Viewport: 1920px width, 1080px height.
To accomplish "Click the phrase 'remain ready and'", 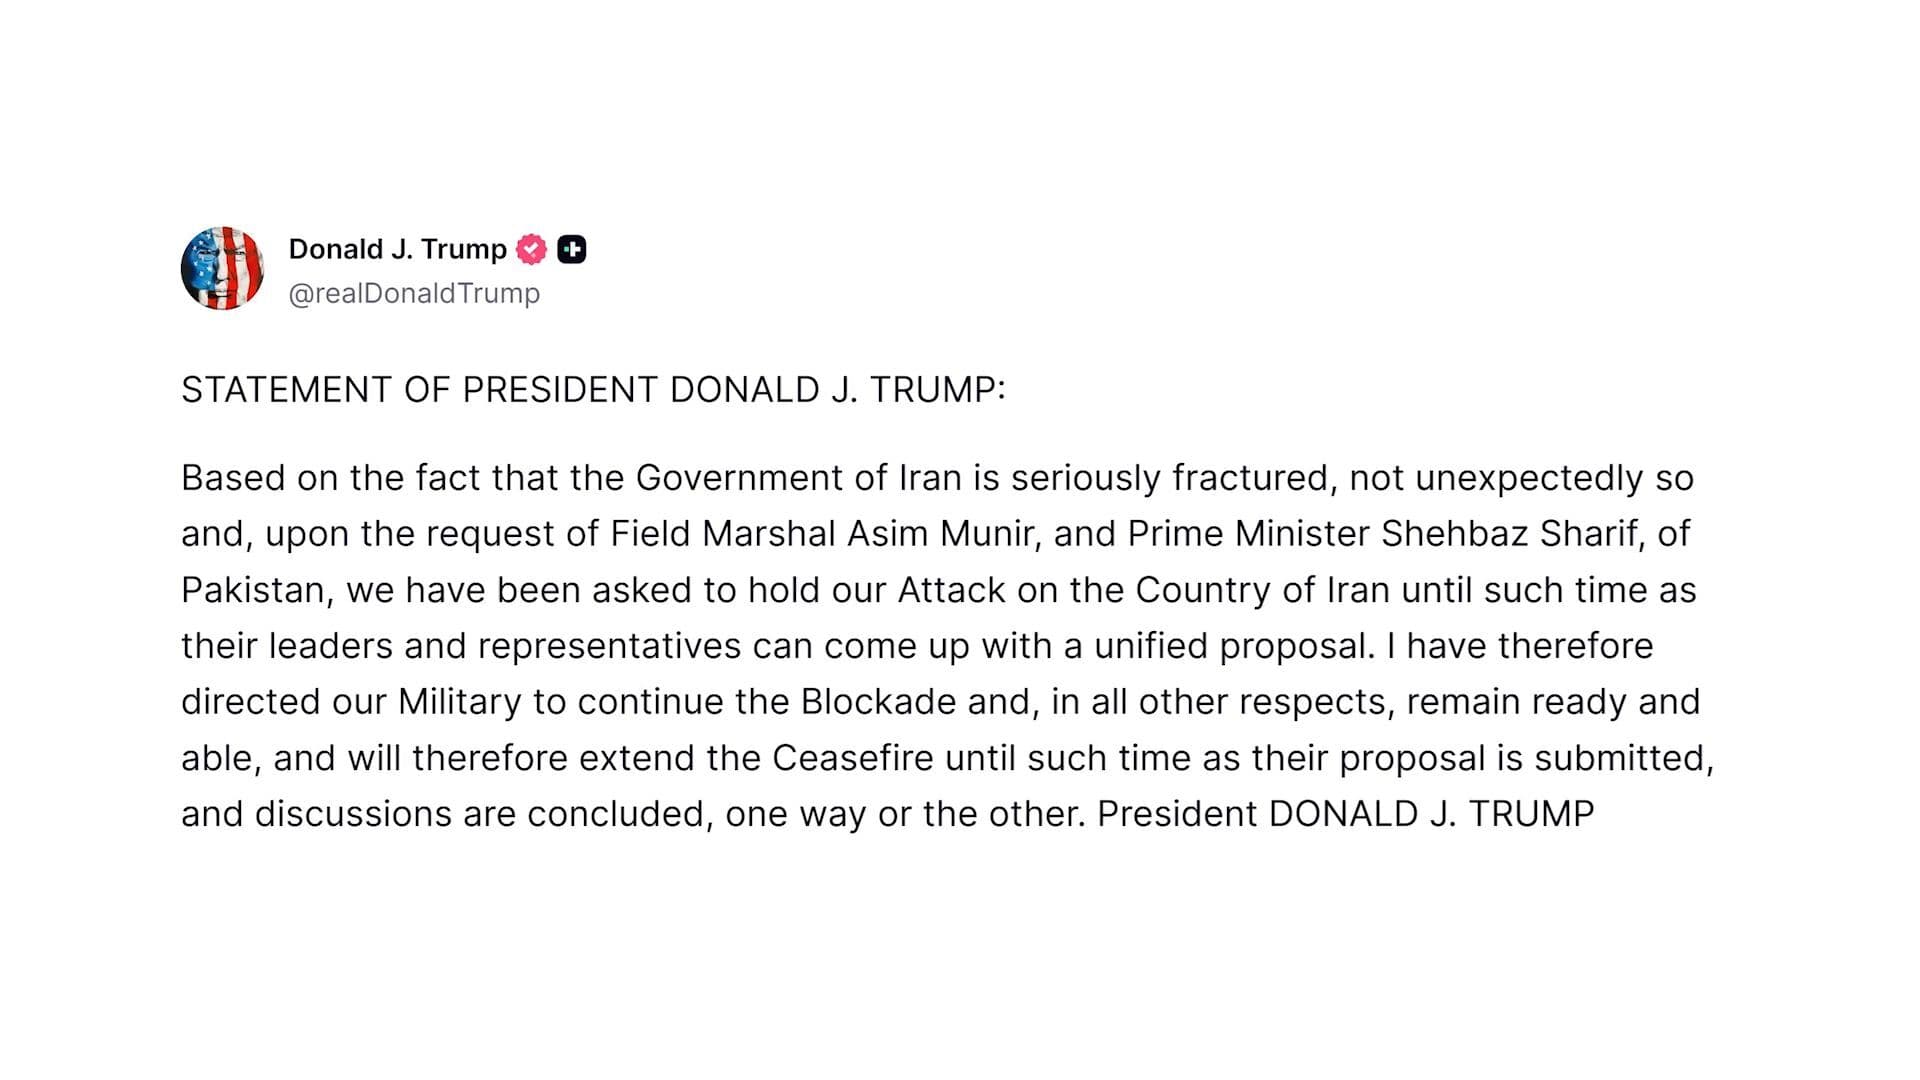I will coord(1553,702).
